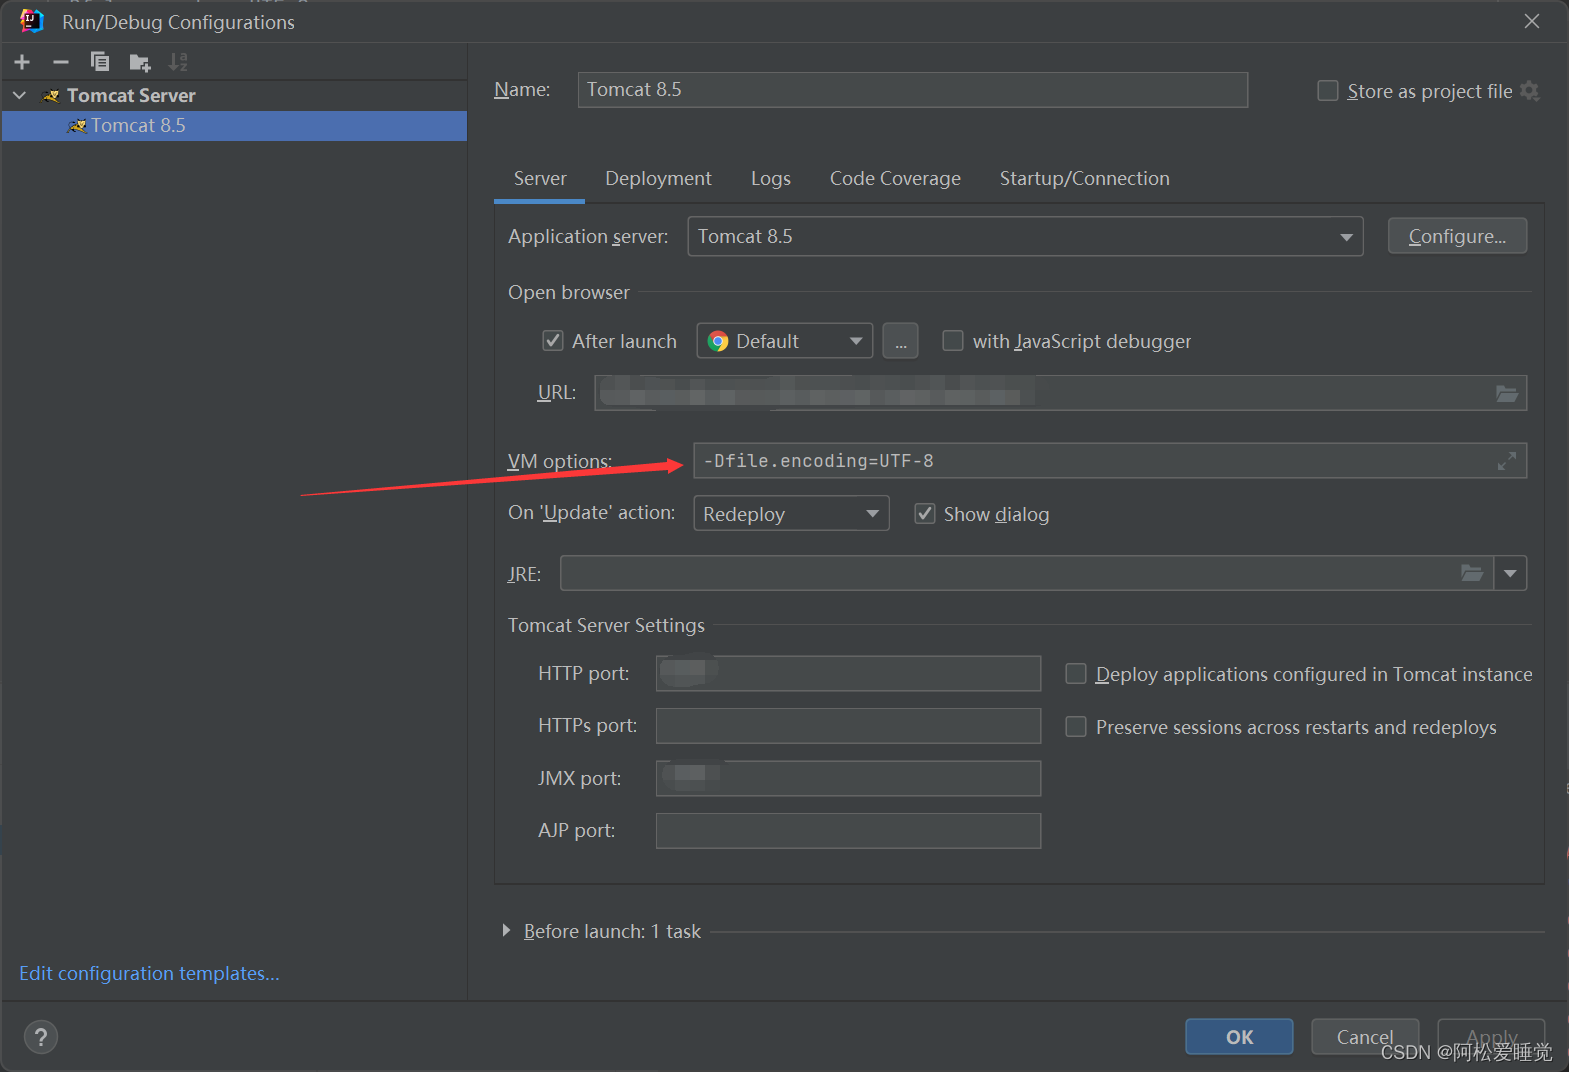Expand the Before launch section
1569x1072 pixels.
pos(506,931)
